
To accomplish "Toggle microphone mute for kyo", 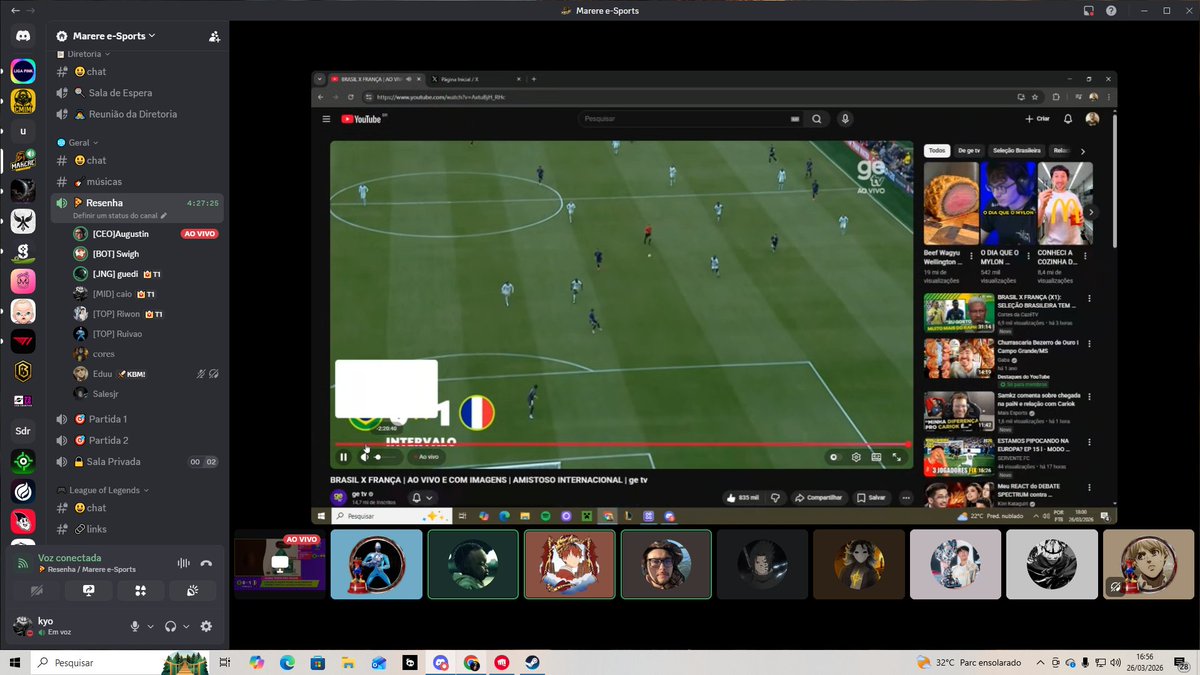I will coord(135,626).
